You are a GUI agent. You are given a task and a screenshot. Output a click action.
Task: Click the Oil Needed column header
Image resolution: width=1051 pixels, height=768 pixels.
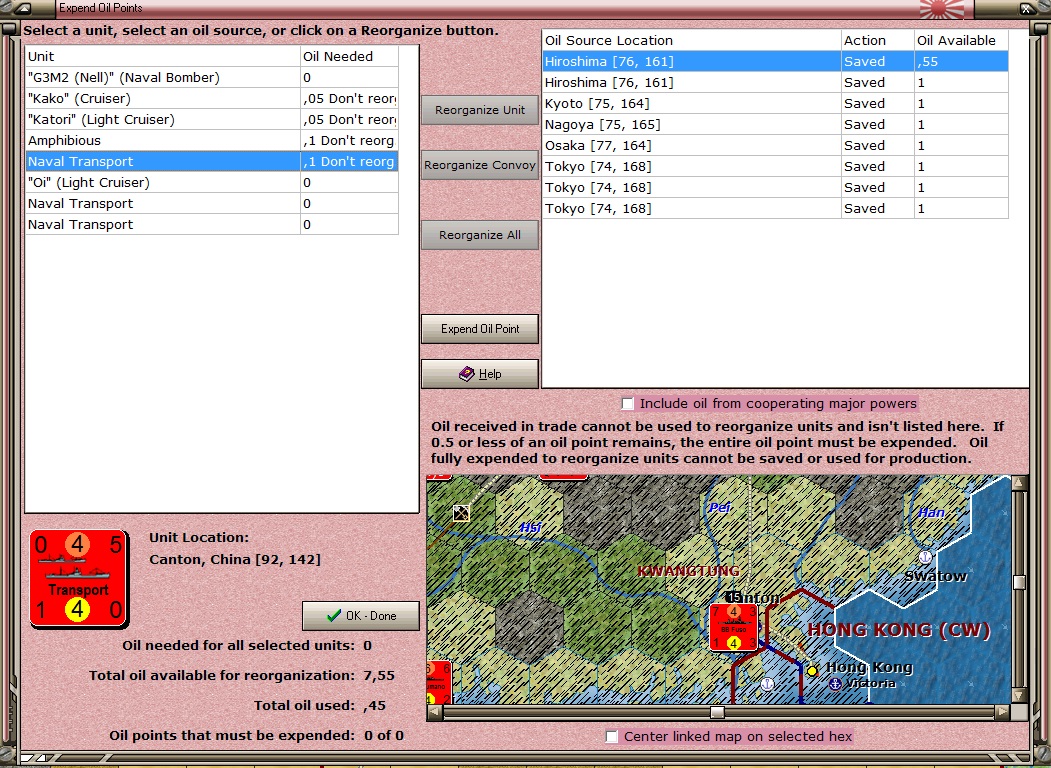point(349,56)
